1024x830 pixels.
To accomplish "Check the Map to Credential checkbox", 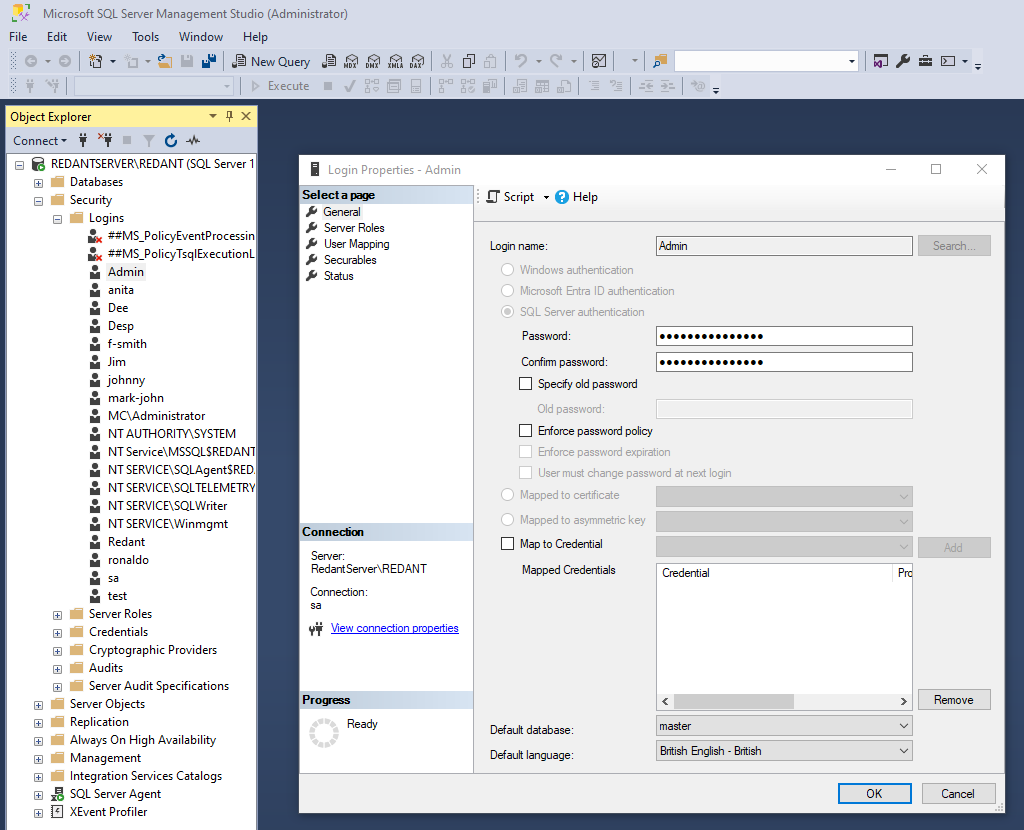I will click(x=507, y=544).
